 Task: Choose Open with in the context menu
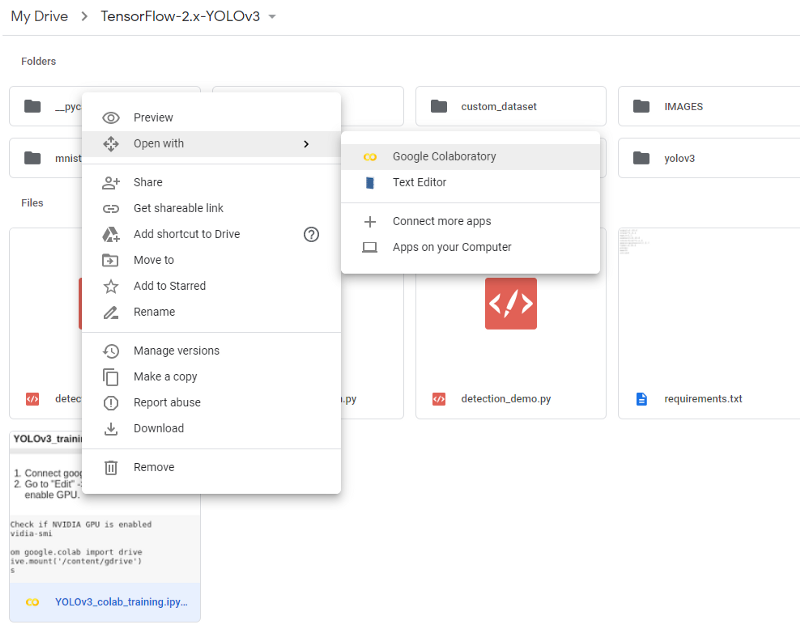tap(211, 144)
